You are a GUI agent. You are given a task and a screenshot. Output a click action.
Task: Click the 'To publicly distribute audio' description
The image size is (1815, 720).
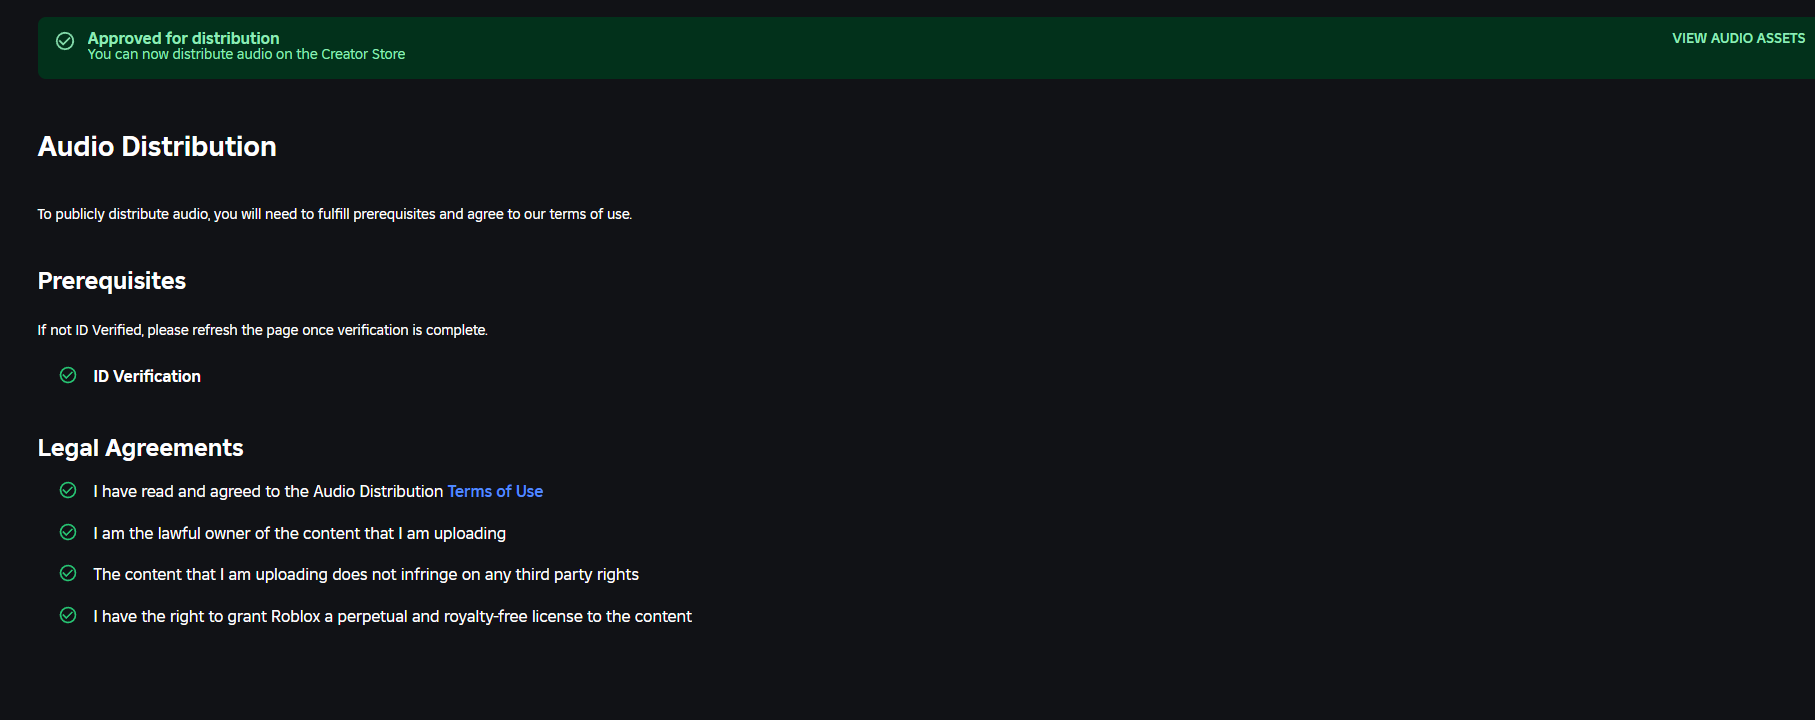[x=334, y=214]
